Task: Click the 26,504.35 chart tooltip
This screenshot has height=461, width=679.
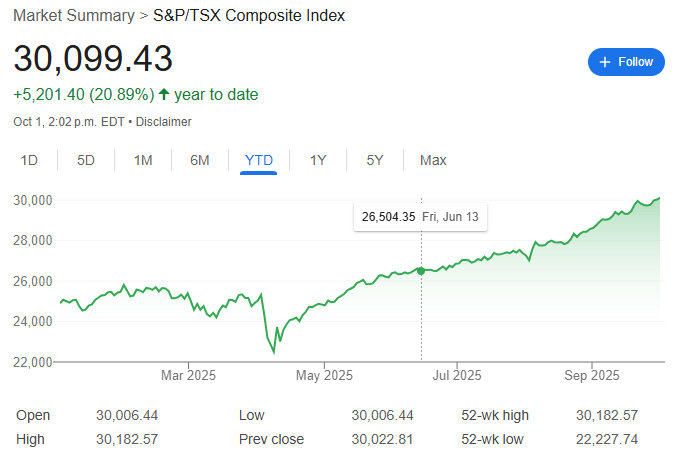Action: tap(420, 217)
